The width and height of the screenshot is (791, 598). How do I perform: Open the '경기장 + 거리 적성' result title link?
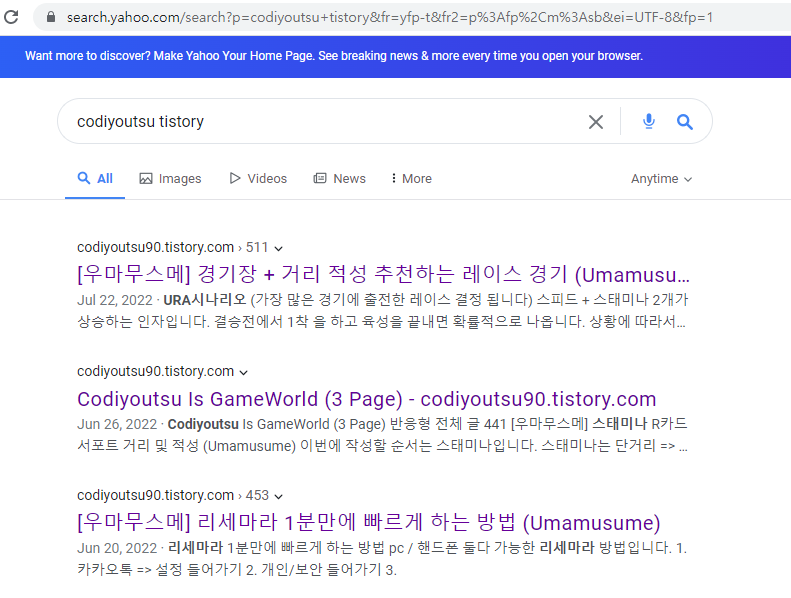[383, 275]
